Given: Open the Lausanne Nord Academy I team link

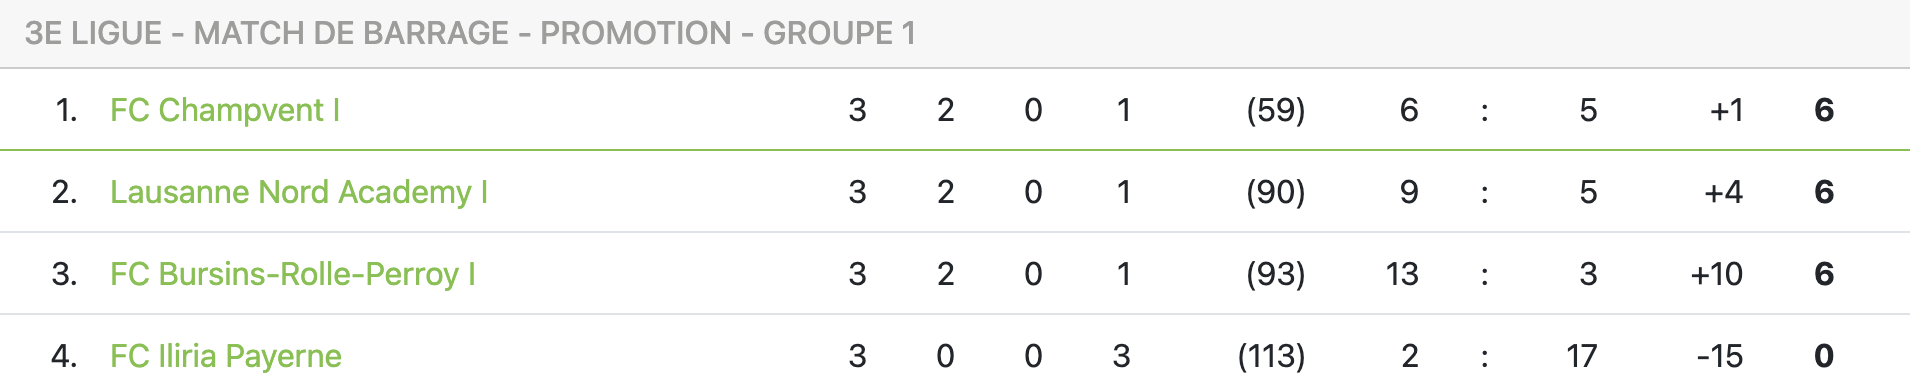Looking at the screenshot, I should (299, 192).
